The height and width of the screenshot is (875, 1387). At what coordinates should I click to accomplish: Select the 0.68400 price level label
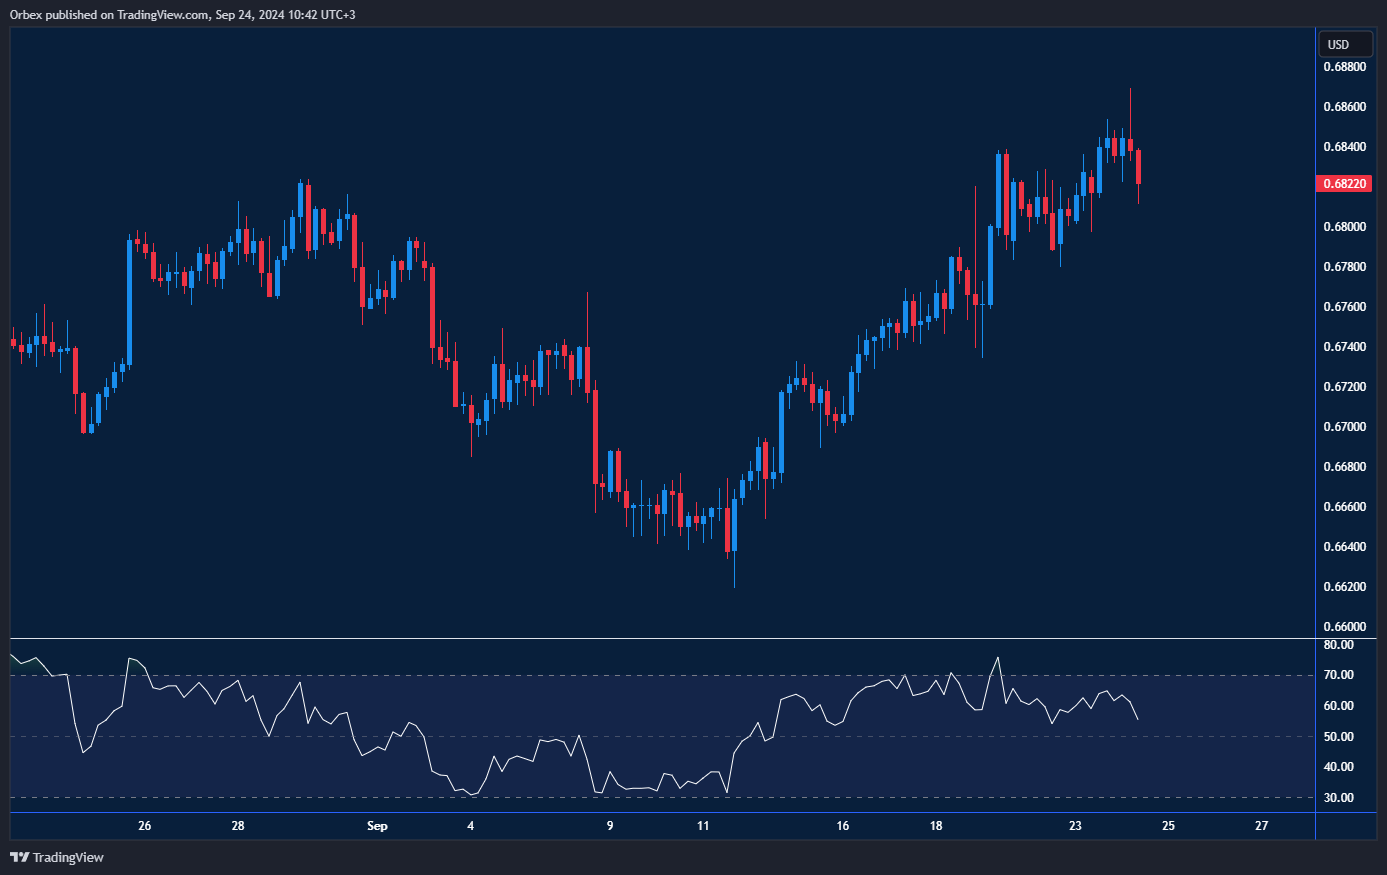(1345, 147)
